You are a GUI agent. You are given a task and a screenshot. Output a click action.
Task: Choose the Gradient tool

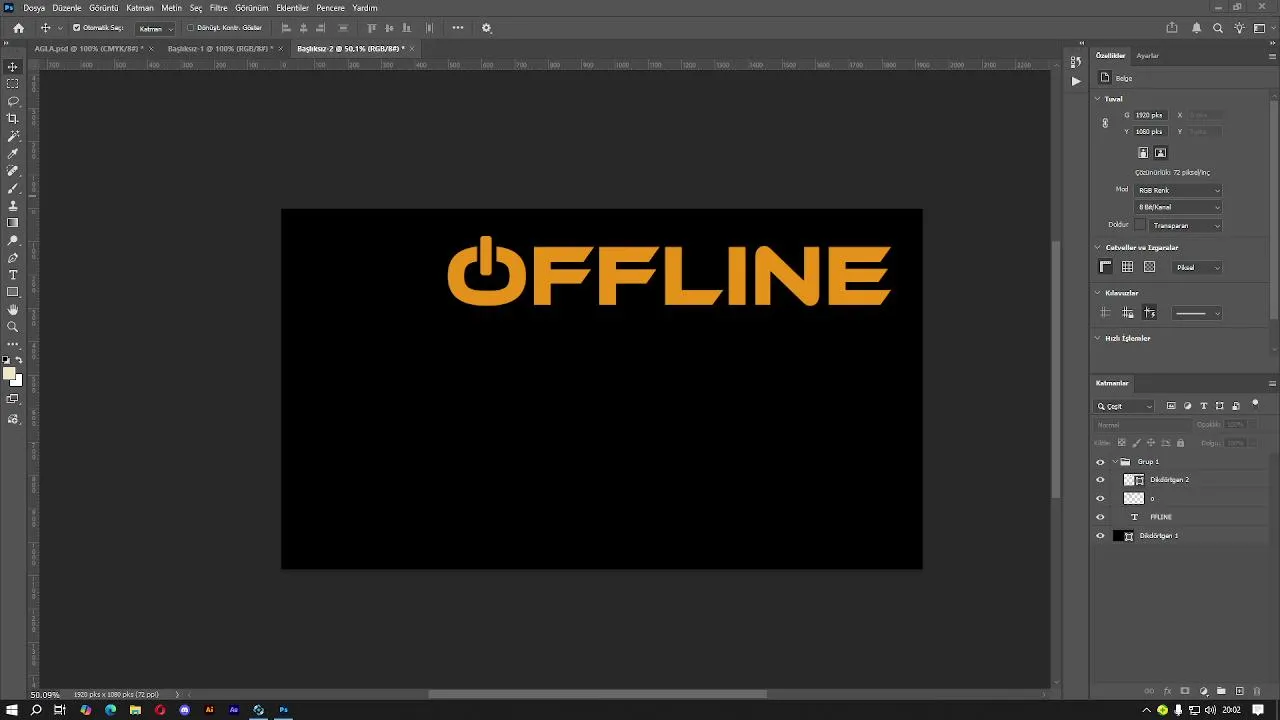pos(13,223)
